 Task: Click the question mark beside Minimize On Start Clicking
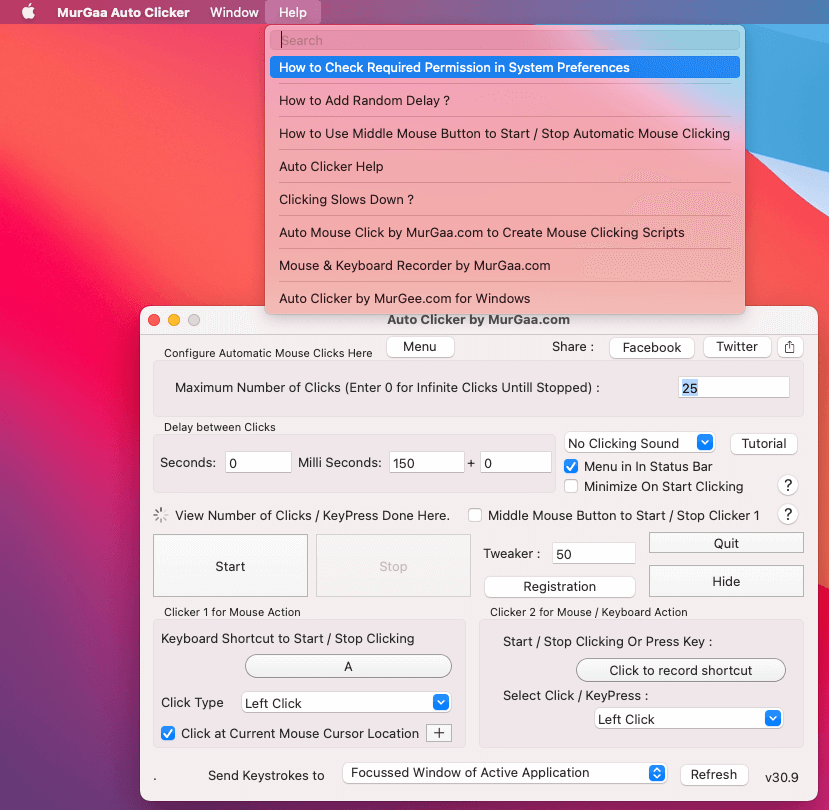tap(788, 486)
